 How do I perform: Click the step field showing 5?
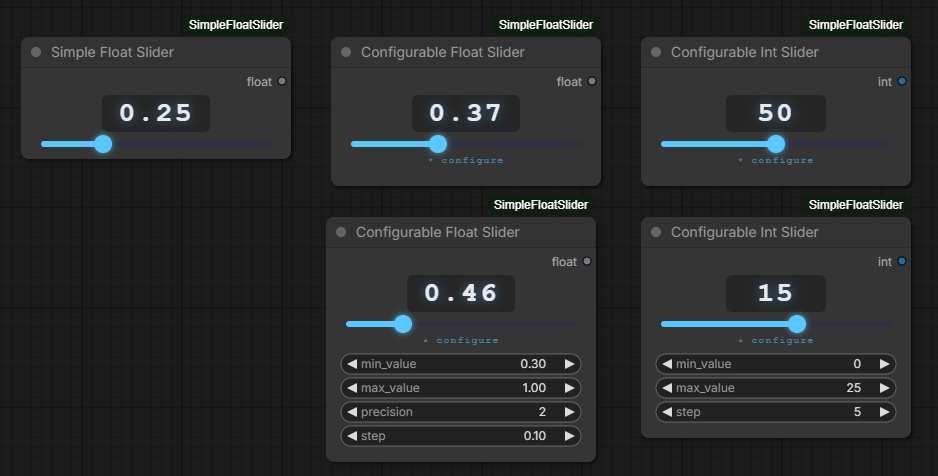776,412
